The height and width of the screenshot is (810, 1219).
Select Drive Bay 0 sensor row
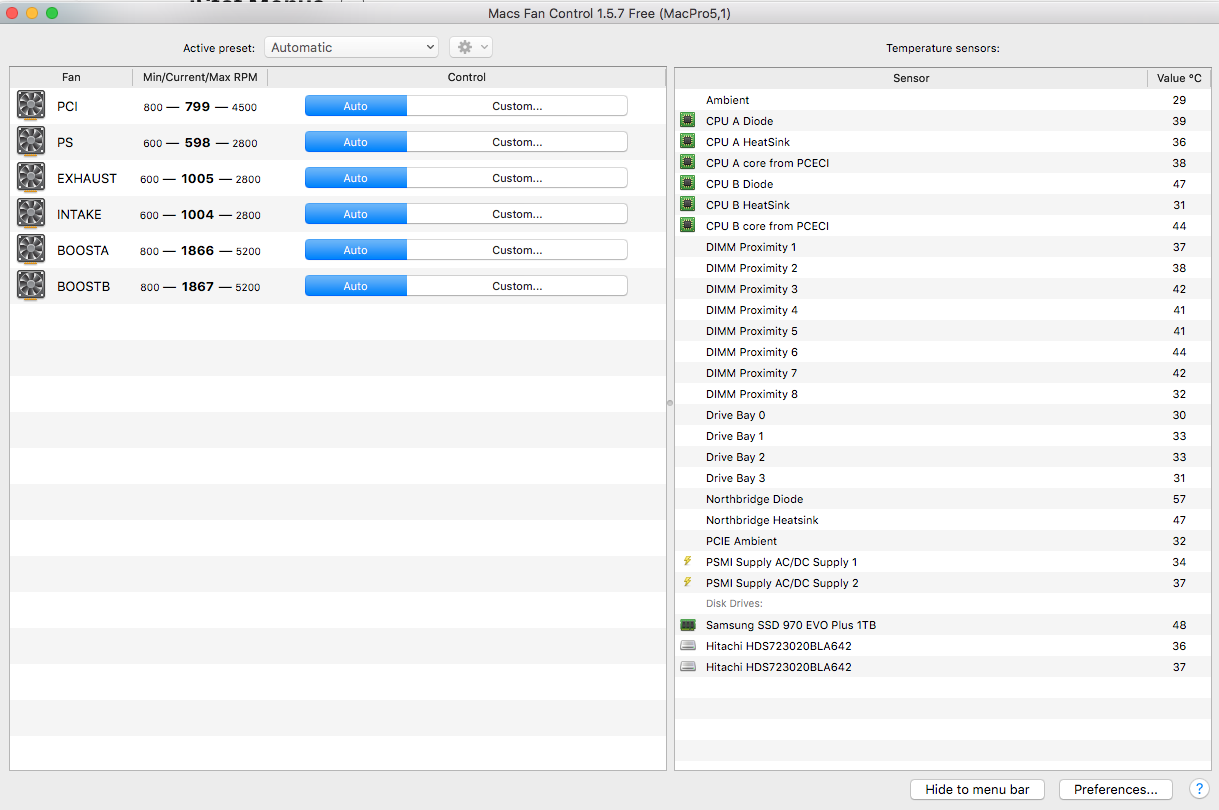943,415
